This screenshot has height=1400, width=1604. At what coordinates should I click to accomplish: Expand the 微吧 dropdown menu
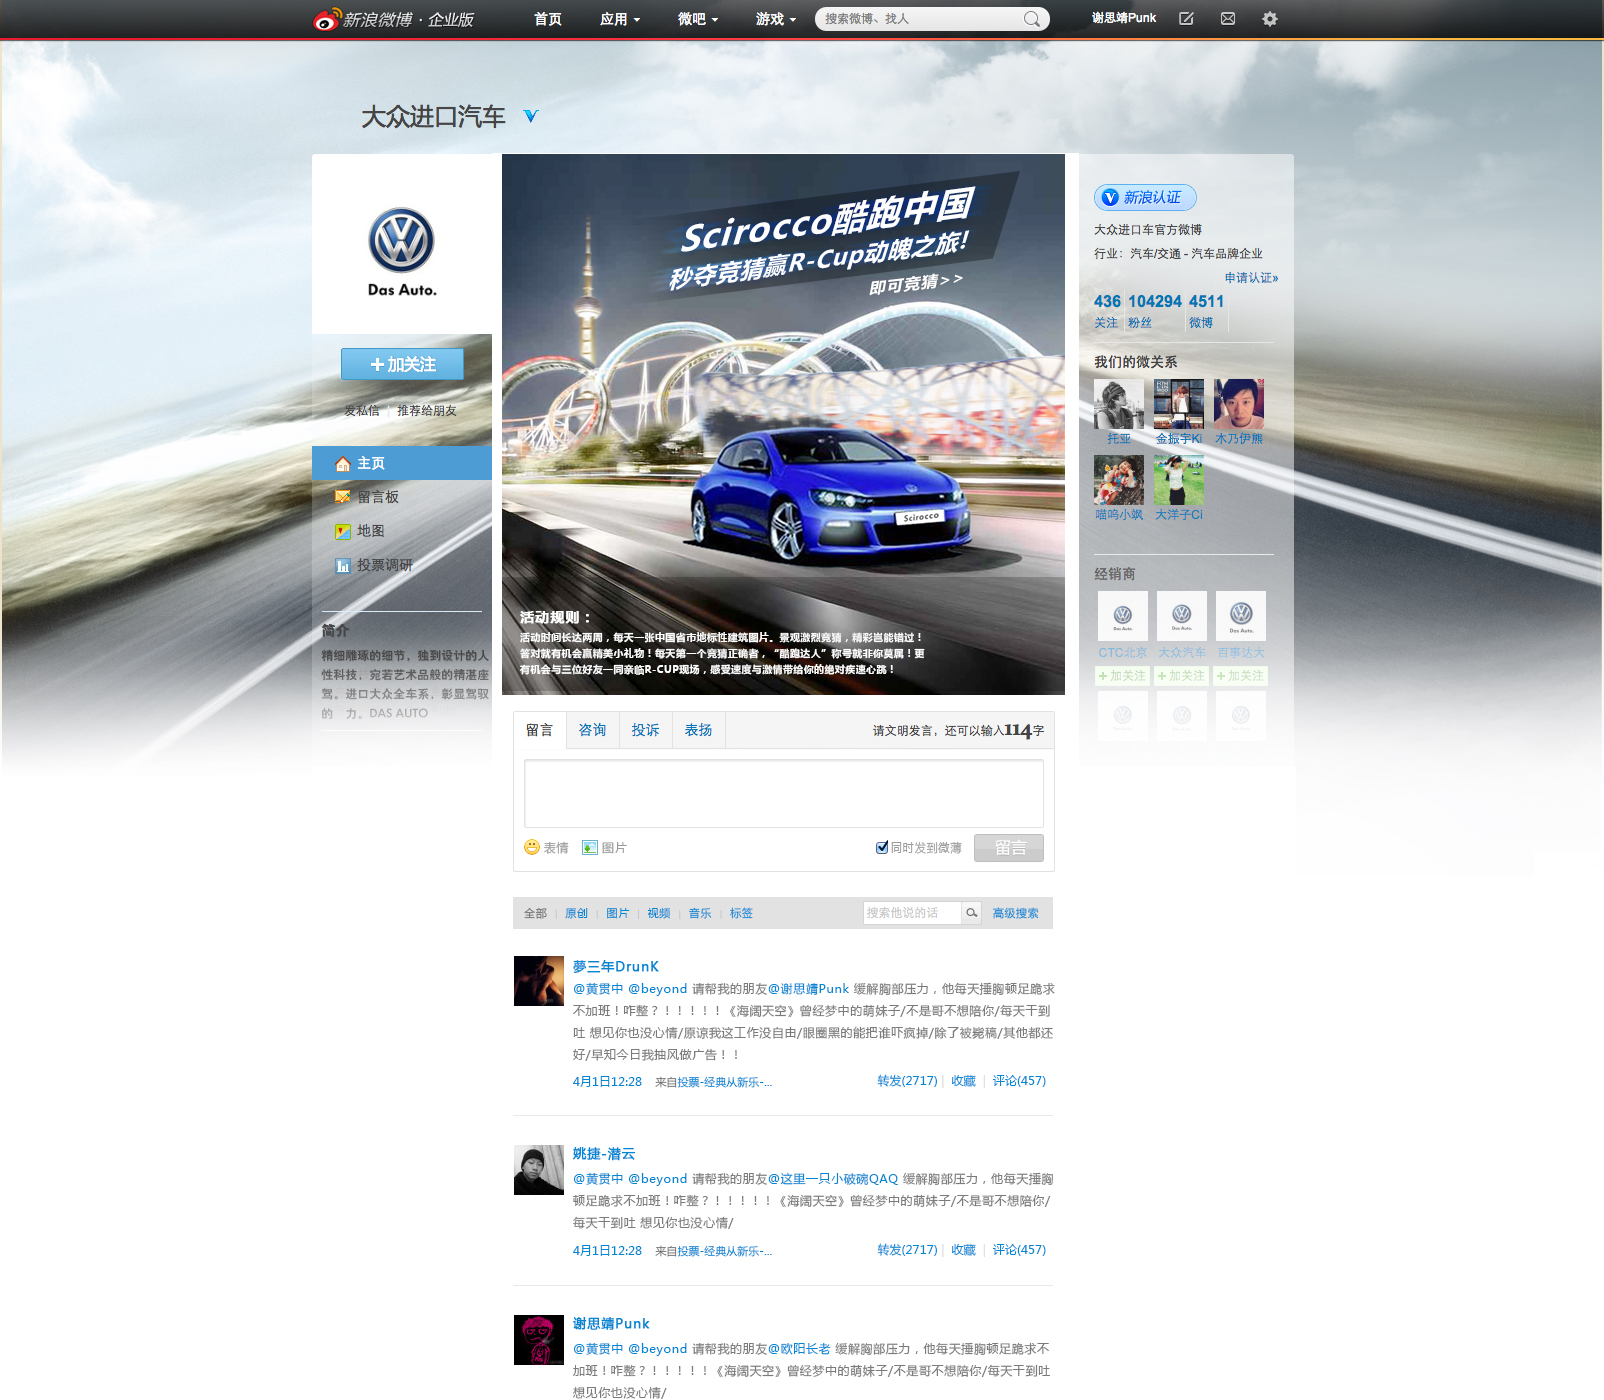coord(698,19)
